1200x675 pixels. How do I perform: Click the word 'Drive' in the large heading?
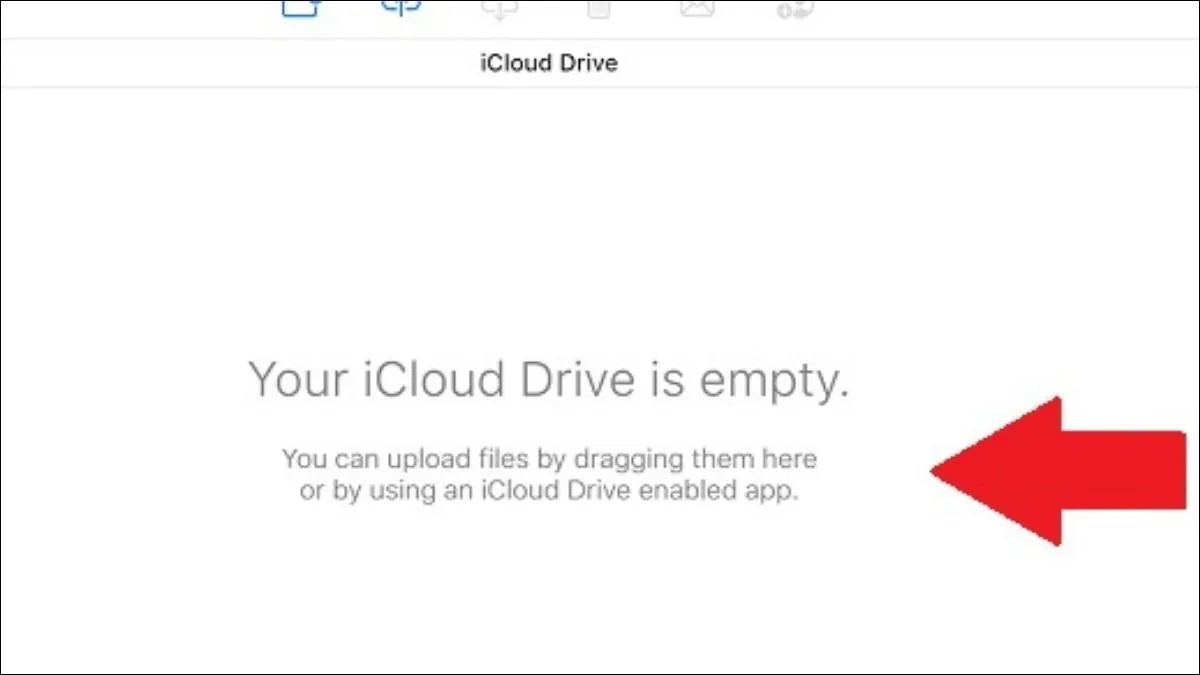pos(570,380)
